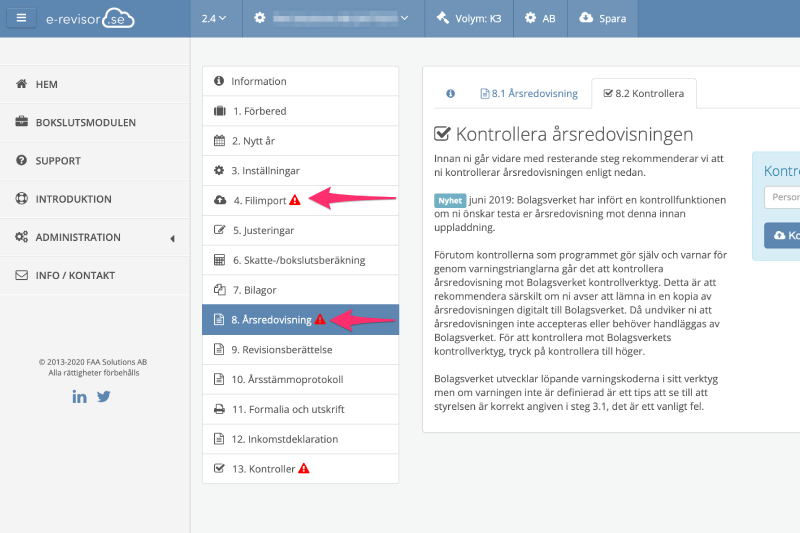The image size is (800, 533).
Task: Click the AB company type button
Action: click(x=540, y=18)
